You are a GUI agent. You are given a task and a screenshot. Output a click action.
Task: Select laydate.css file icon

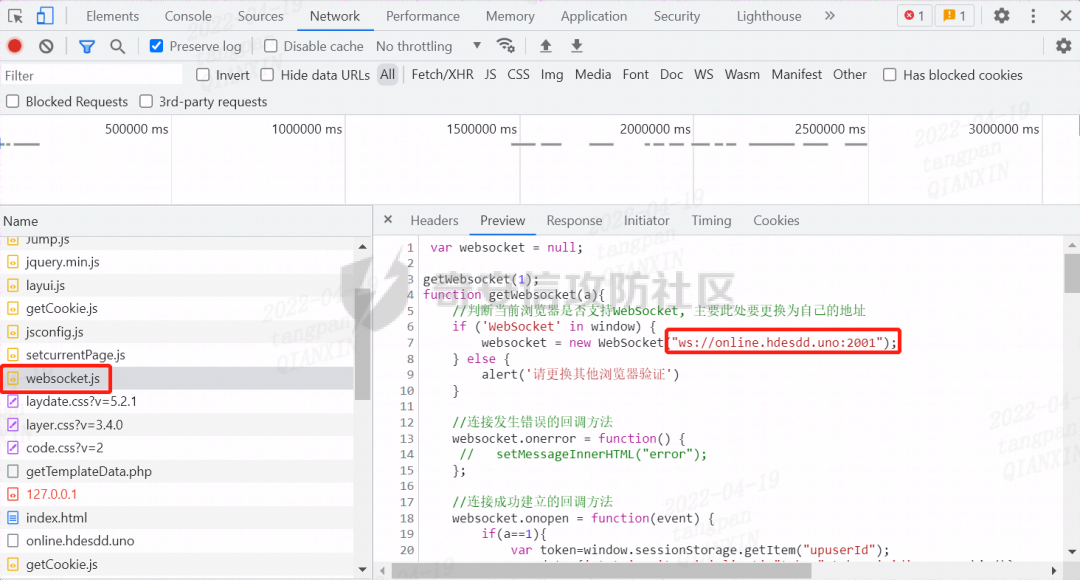[12, 402]
